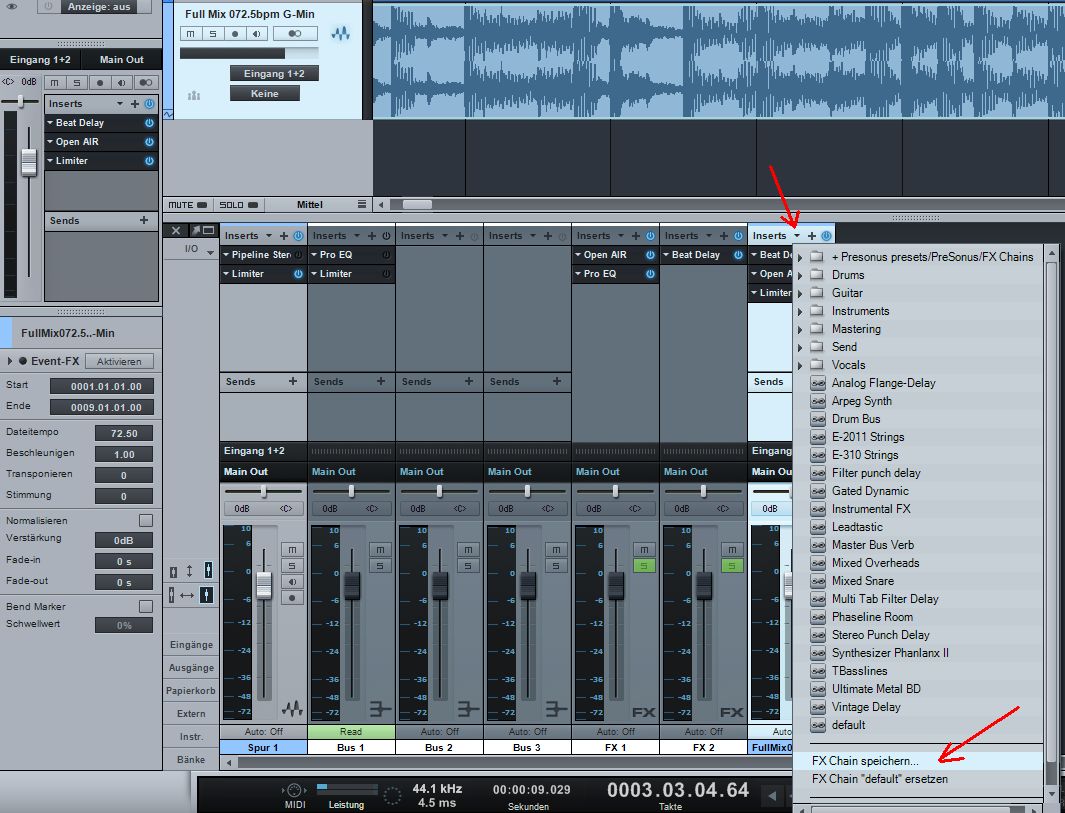Record-arm the Spur 1 mixer channel
The height and width of the screenshot is (813, 1065).
(292, 598)
